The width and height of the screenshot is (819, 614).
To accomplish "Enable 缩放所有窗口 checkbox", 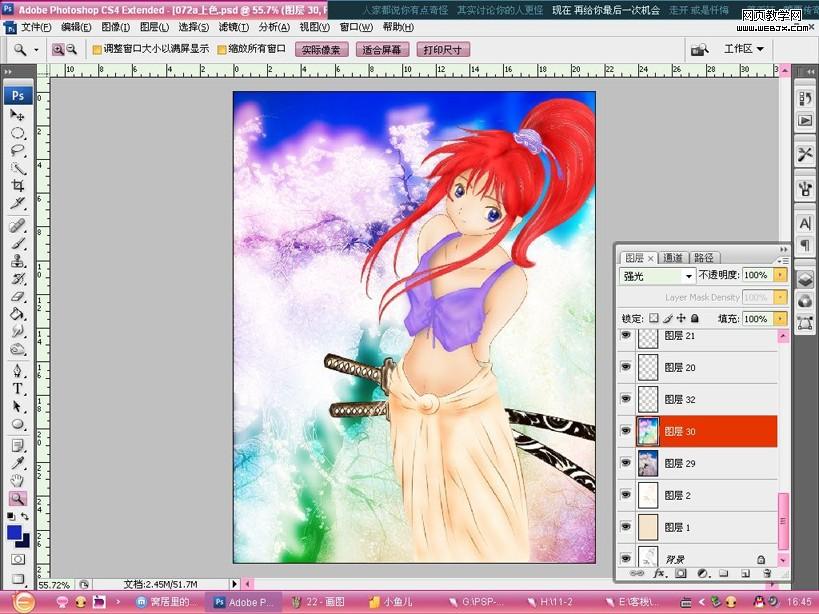I will (x=222, y=49).
